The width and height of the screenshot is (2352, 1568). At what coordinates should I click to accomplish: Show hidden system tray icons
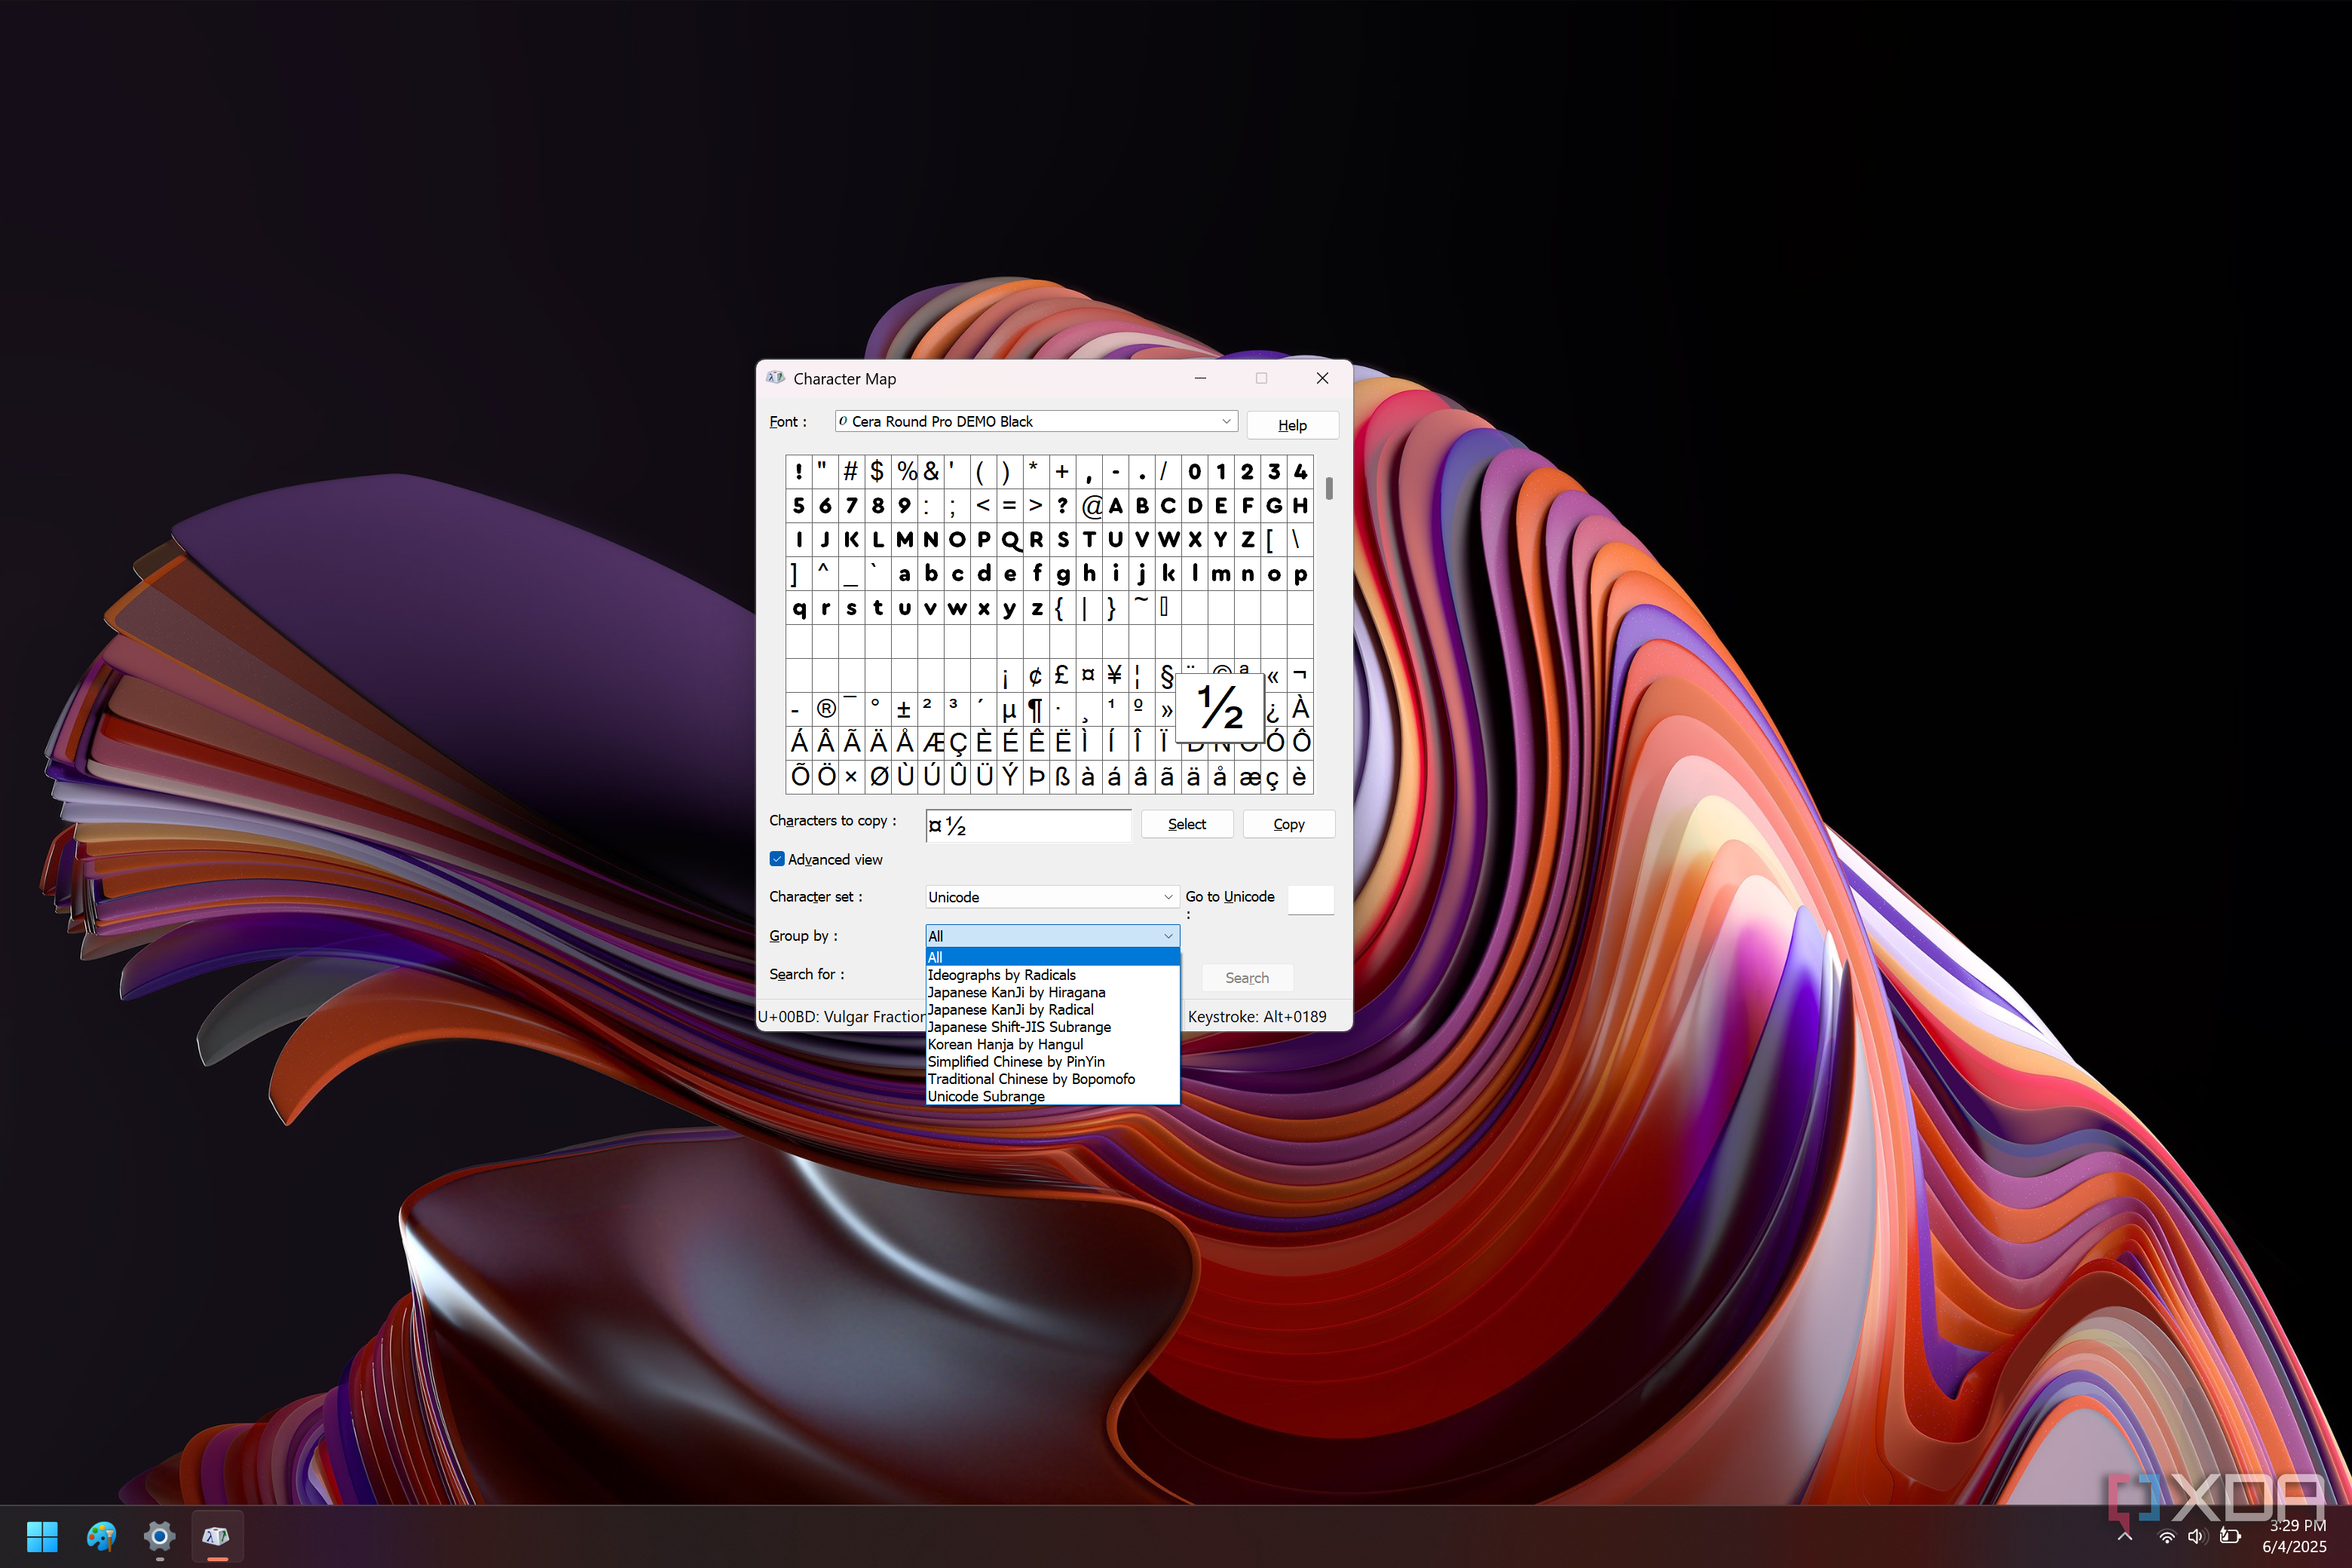(x=2125, y=1536)
